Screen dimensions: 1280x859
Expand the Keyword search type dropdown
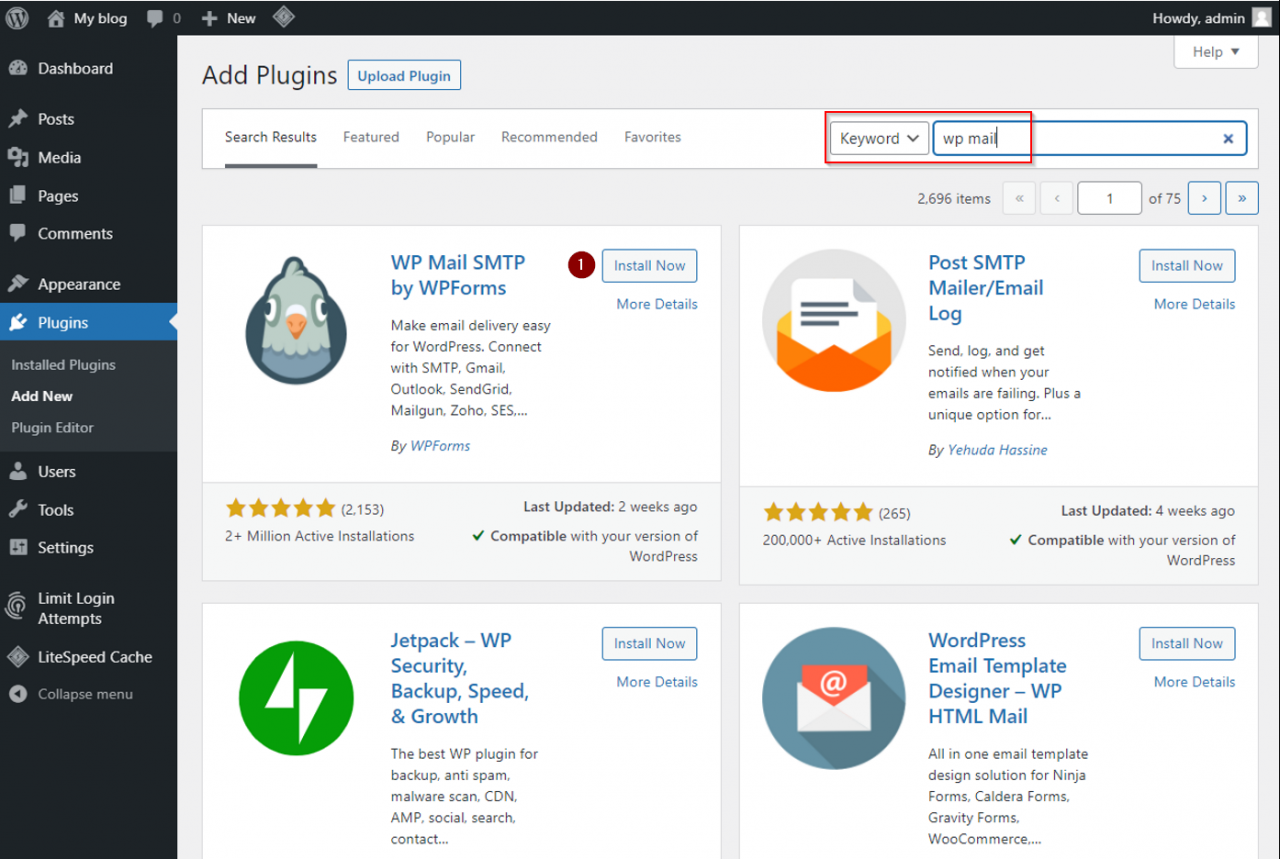879,139
